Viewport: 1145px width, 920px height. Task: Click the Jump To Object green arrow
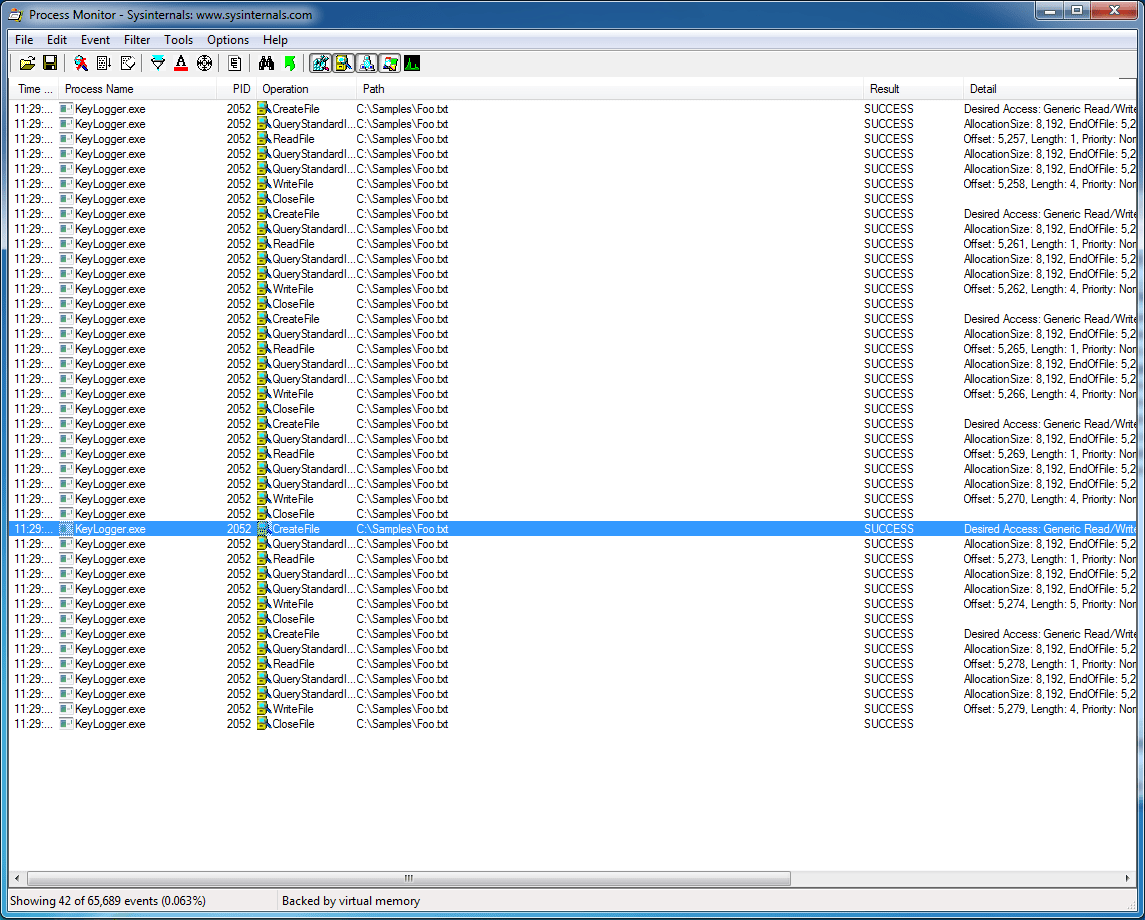pyautogui.click(x=289, y=64)
